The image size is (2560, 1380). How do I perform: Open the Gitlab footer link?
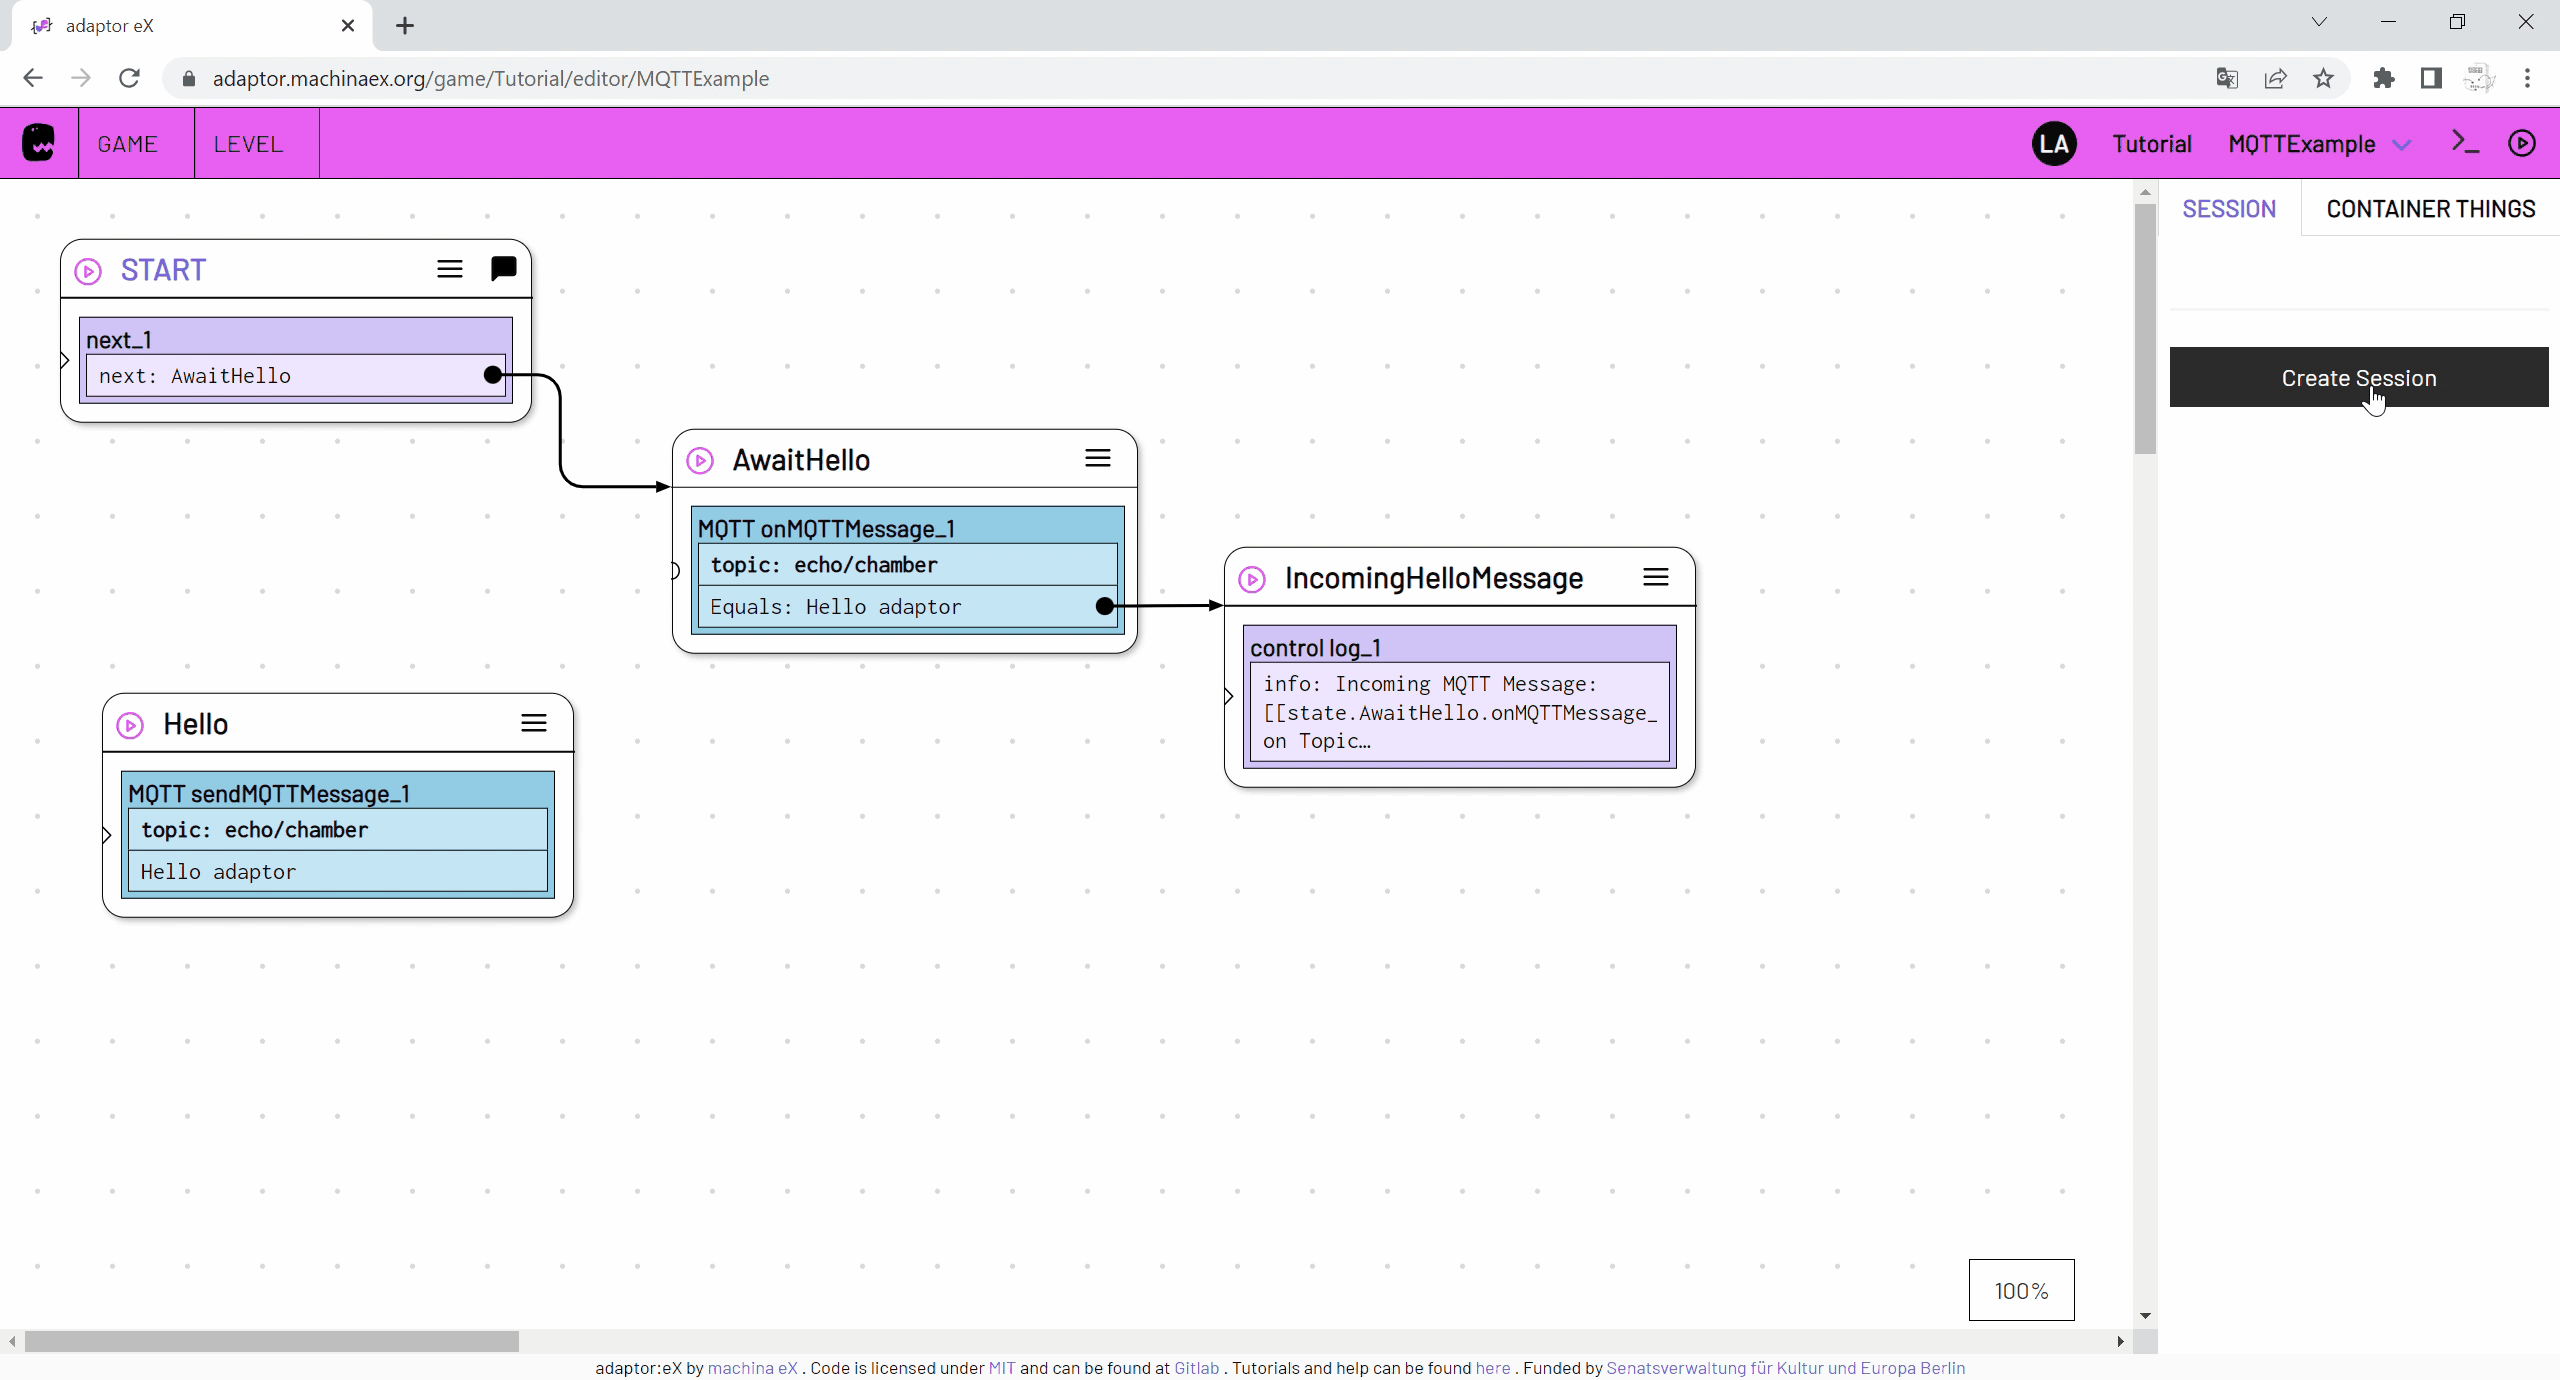pyautogui.click(x=1196, y=1368)
